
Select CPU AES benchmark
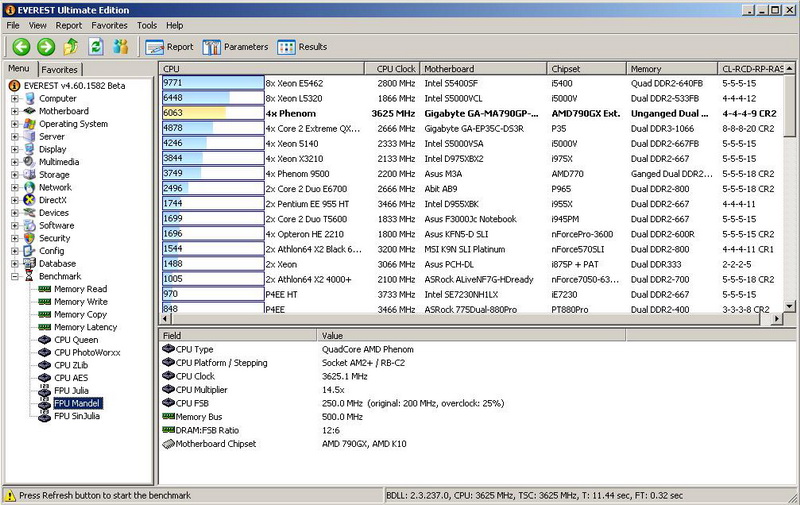71,378
